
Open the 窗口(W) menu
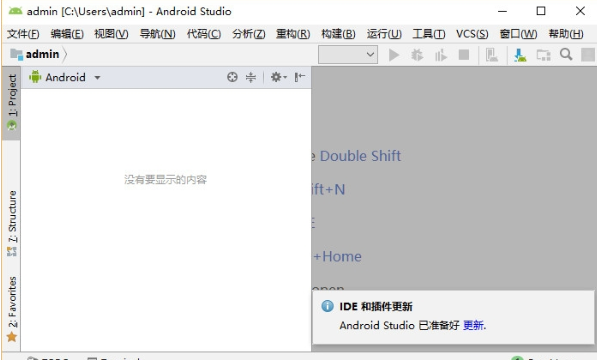click(x=518, y=34)
